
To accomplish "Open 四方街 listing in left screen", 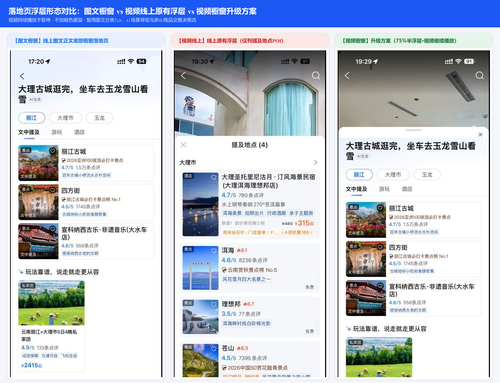I will tap(86, 202).
